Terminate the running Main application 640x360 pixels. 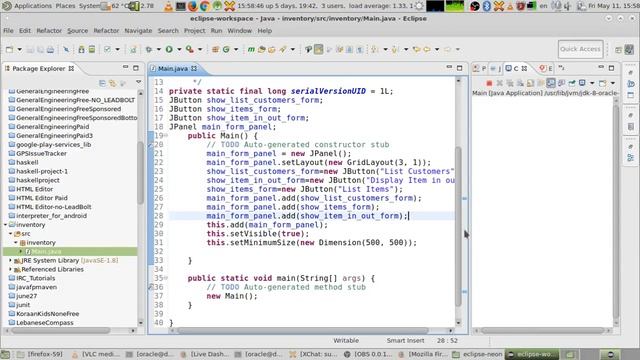(x=489, y=83)
